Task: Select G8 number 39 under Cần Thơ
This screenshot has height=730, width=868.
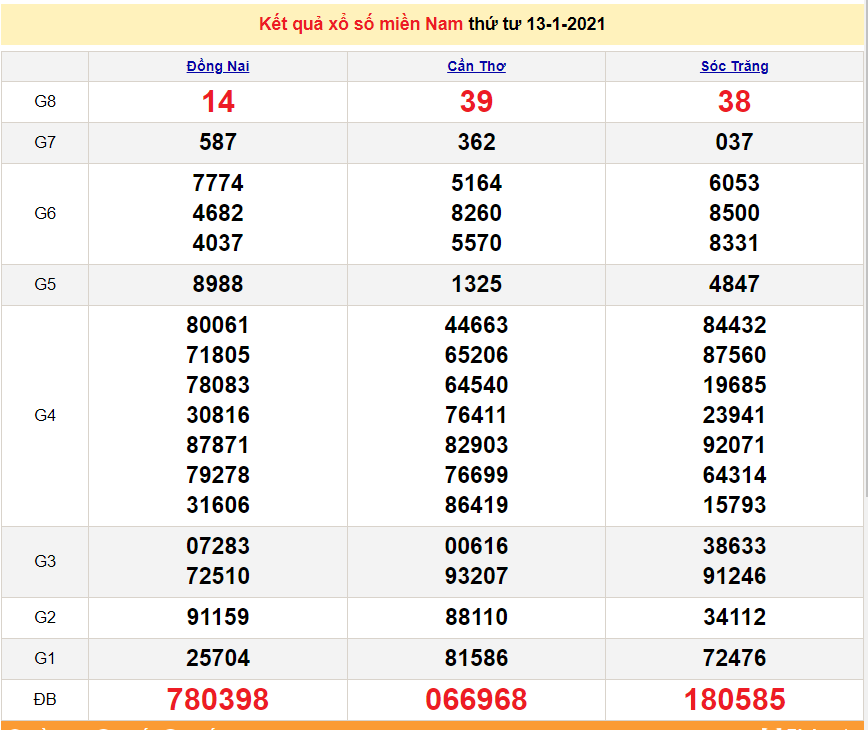Action: 476,101
